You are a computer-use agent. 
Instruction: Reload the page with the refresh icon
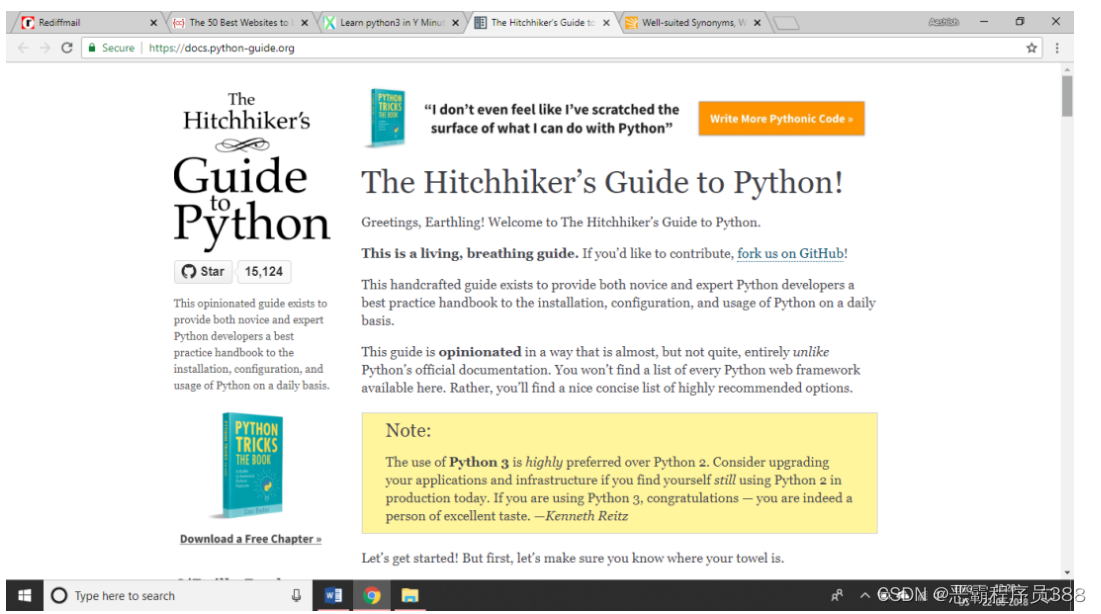[67, 48]
